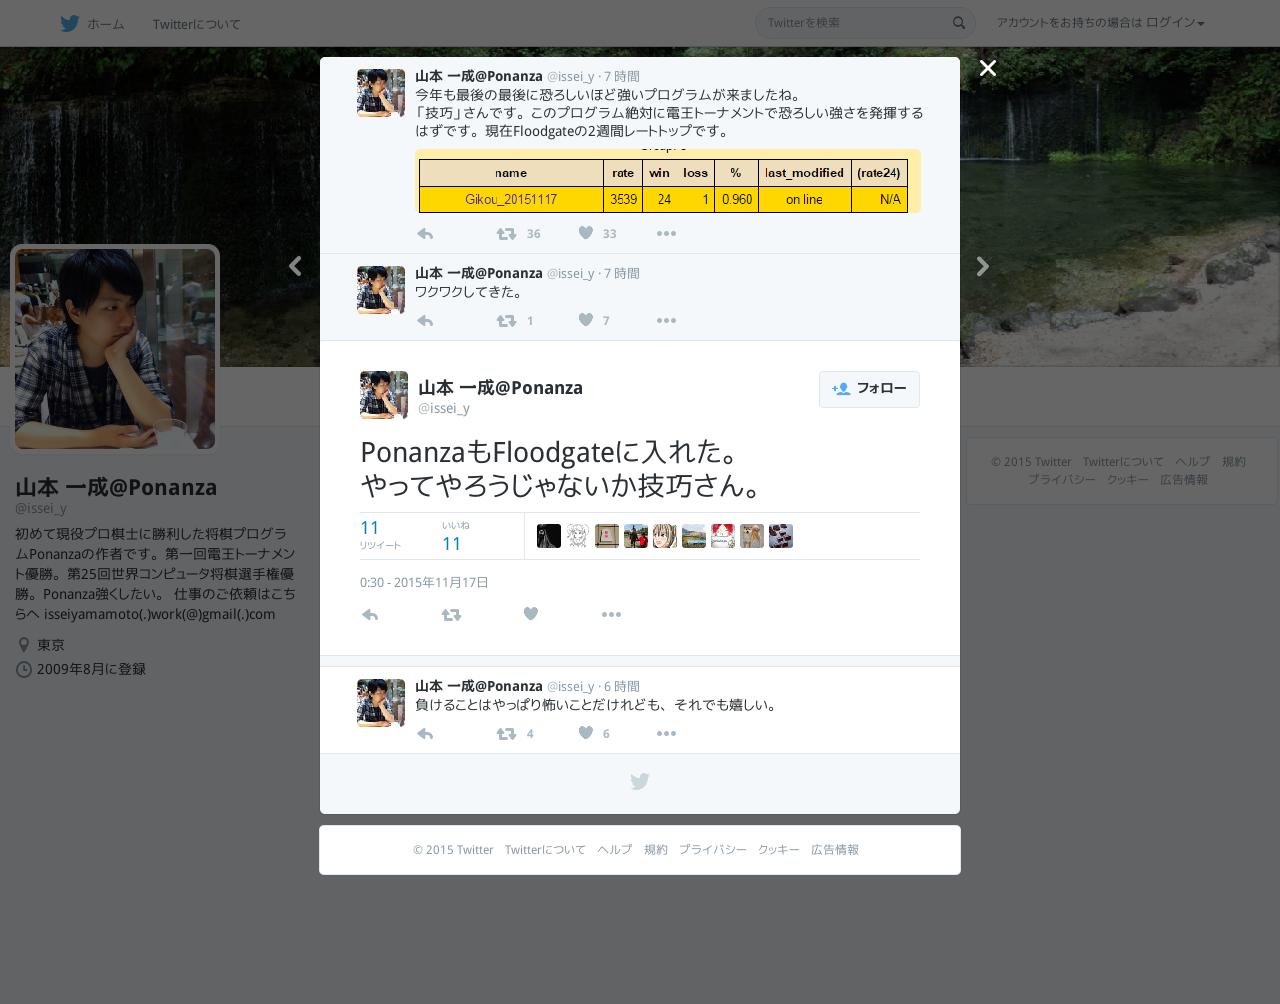Like the tweet with 33 likes

click(x=586, y=233)
